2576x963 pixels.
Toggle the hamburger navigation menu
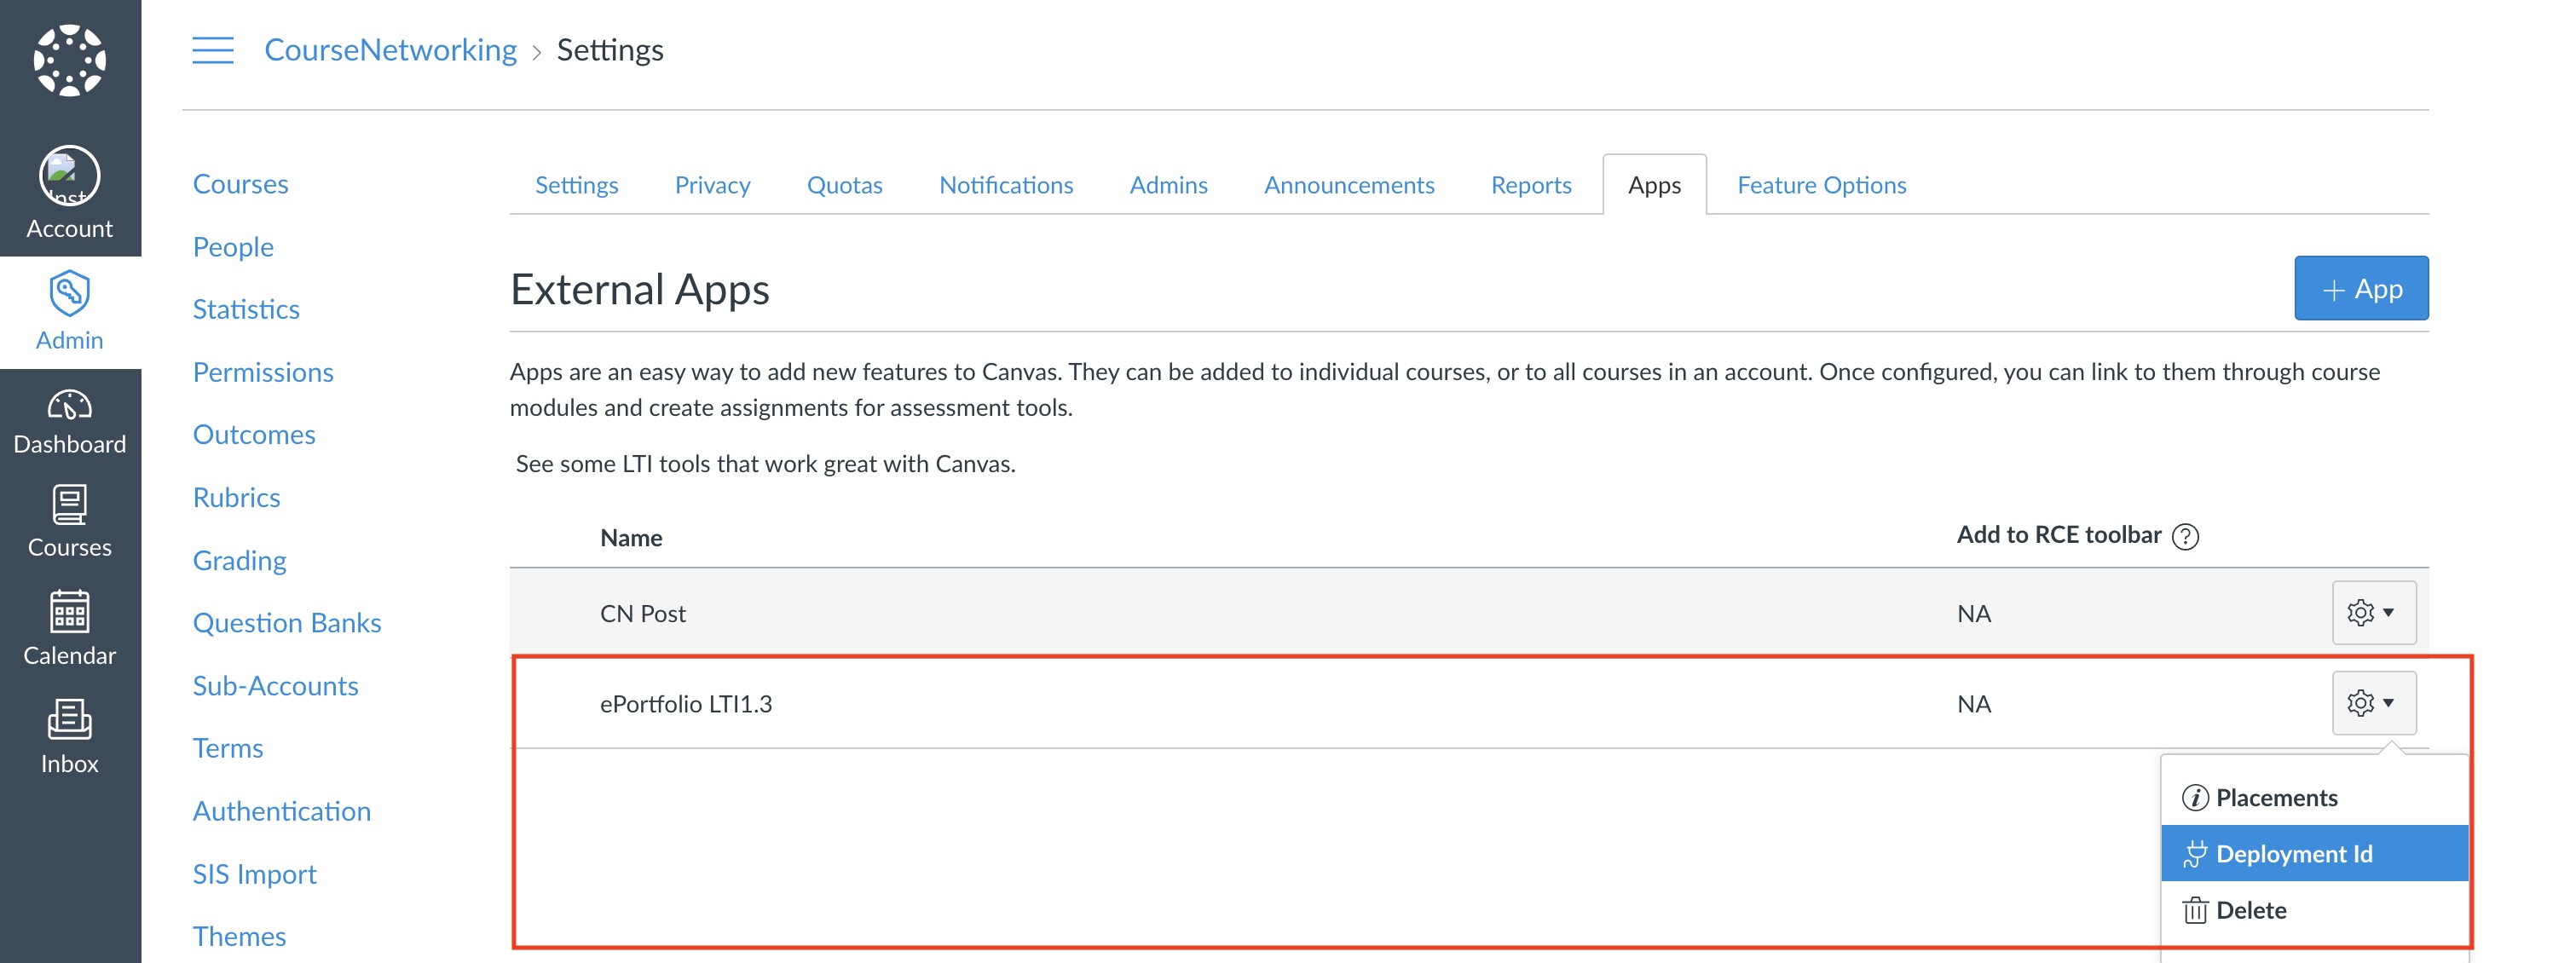(x=212, y=50)
